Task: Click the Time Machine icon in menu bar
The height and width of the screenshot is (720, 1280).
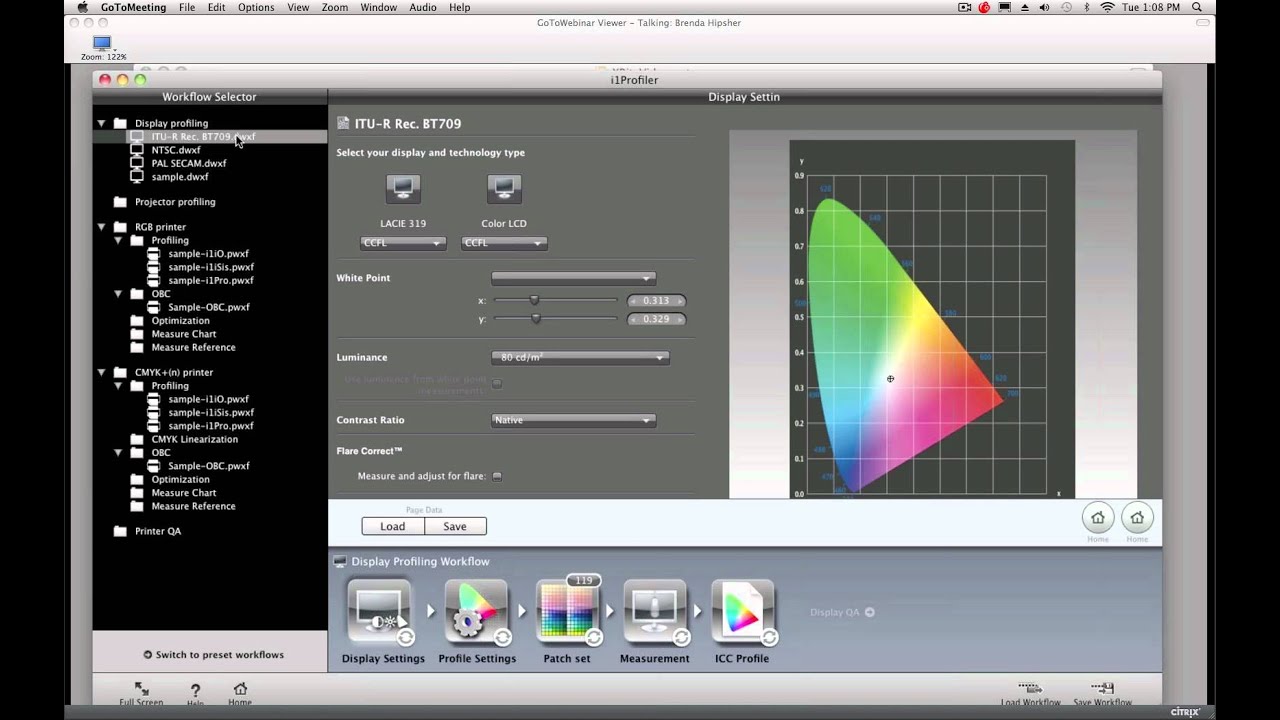Action: (x=1067, y=7)
